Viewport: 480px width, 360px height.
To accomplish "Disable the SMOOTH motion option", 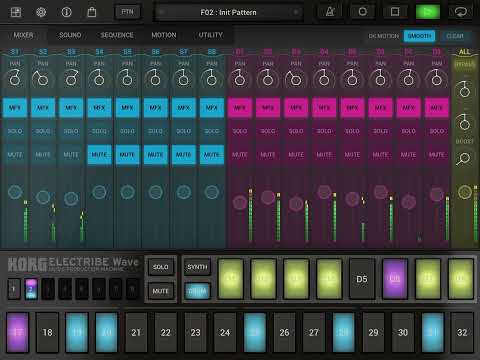I will tap(419, 36).
